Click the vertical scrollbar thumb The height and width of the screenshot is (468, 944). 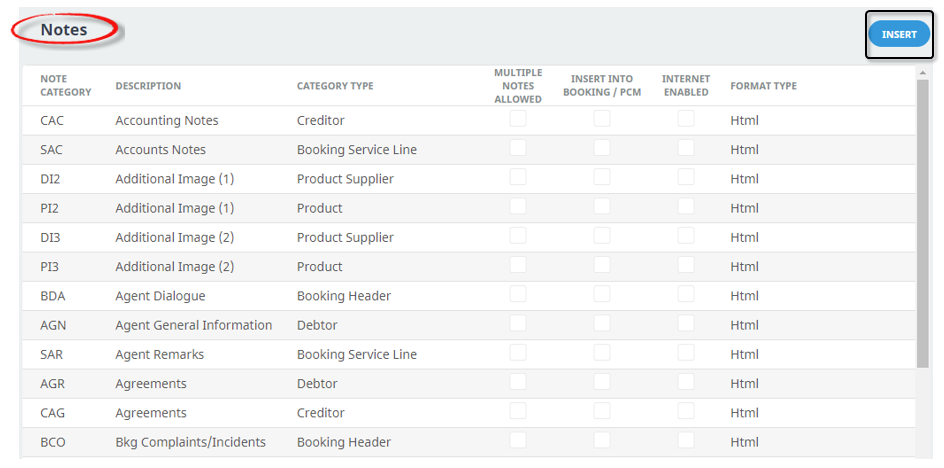pos(922,223)
